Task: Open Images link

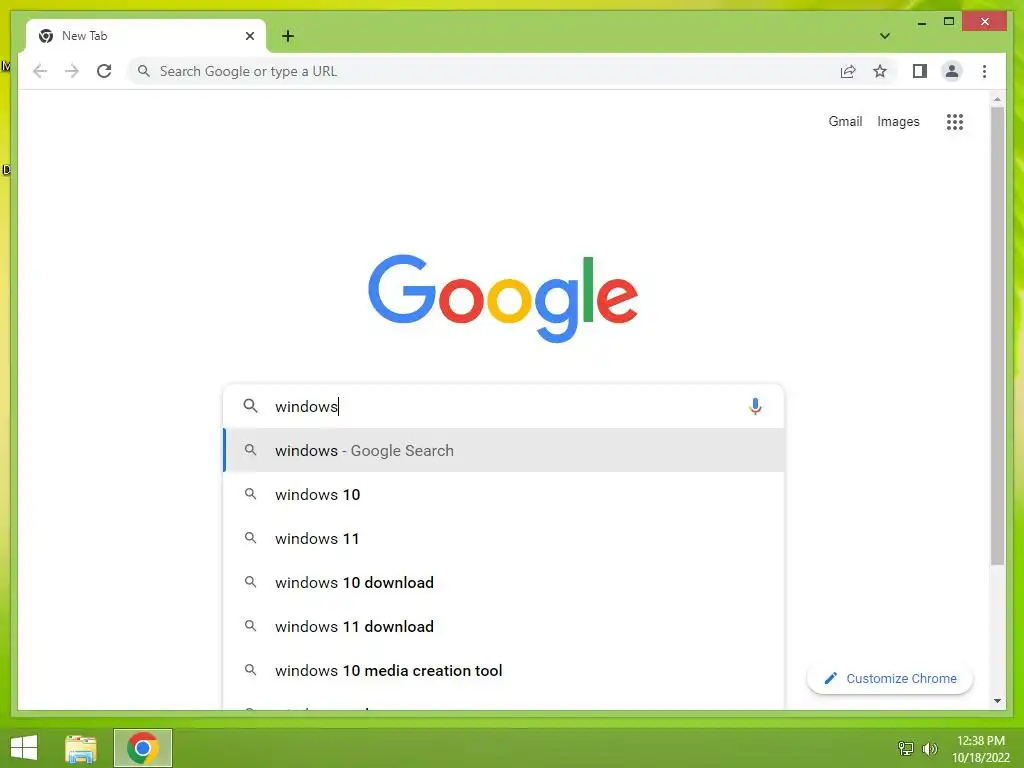Action: point(898,121)
